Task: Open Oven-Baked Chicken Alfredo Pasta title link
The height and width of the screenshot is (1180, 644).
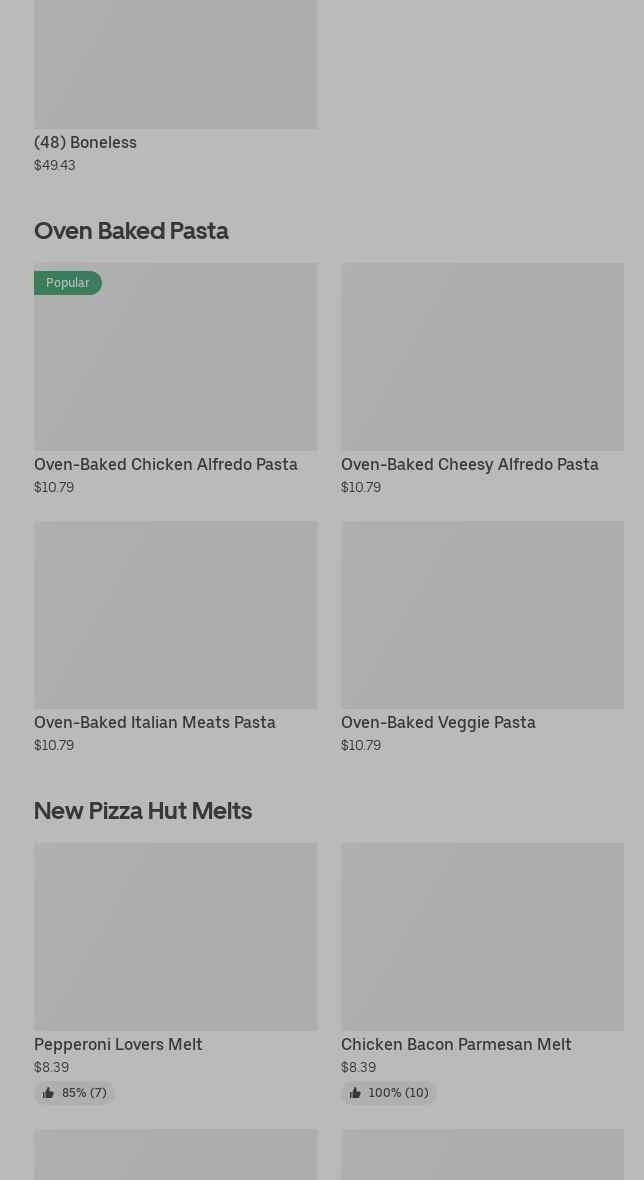Action: pyautogui.click(x=166, y=464)
